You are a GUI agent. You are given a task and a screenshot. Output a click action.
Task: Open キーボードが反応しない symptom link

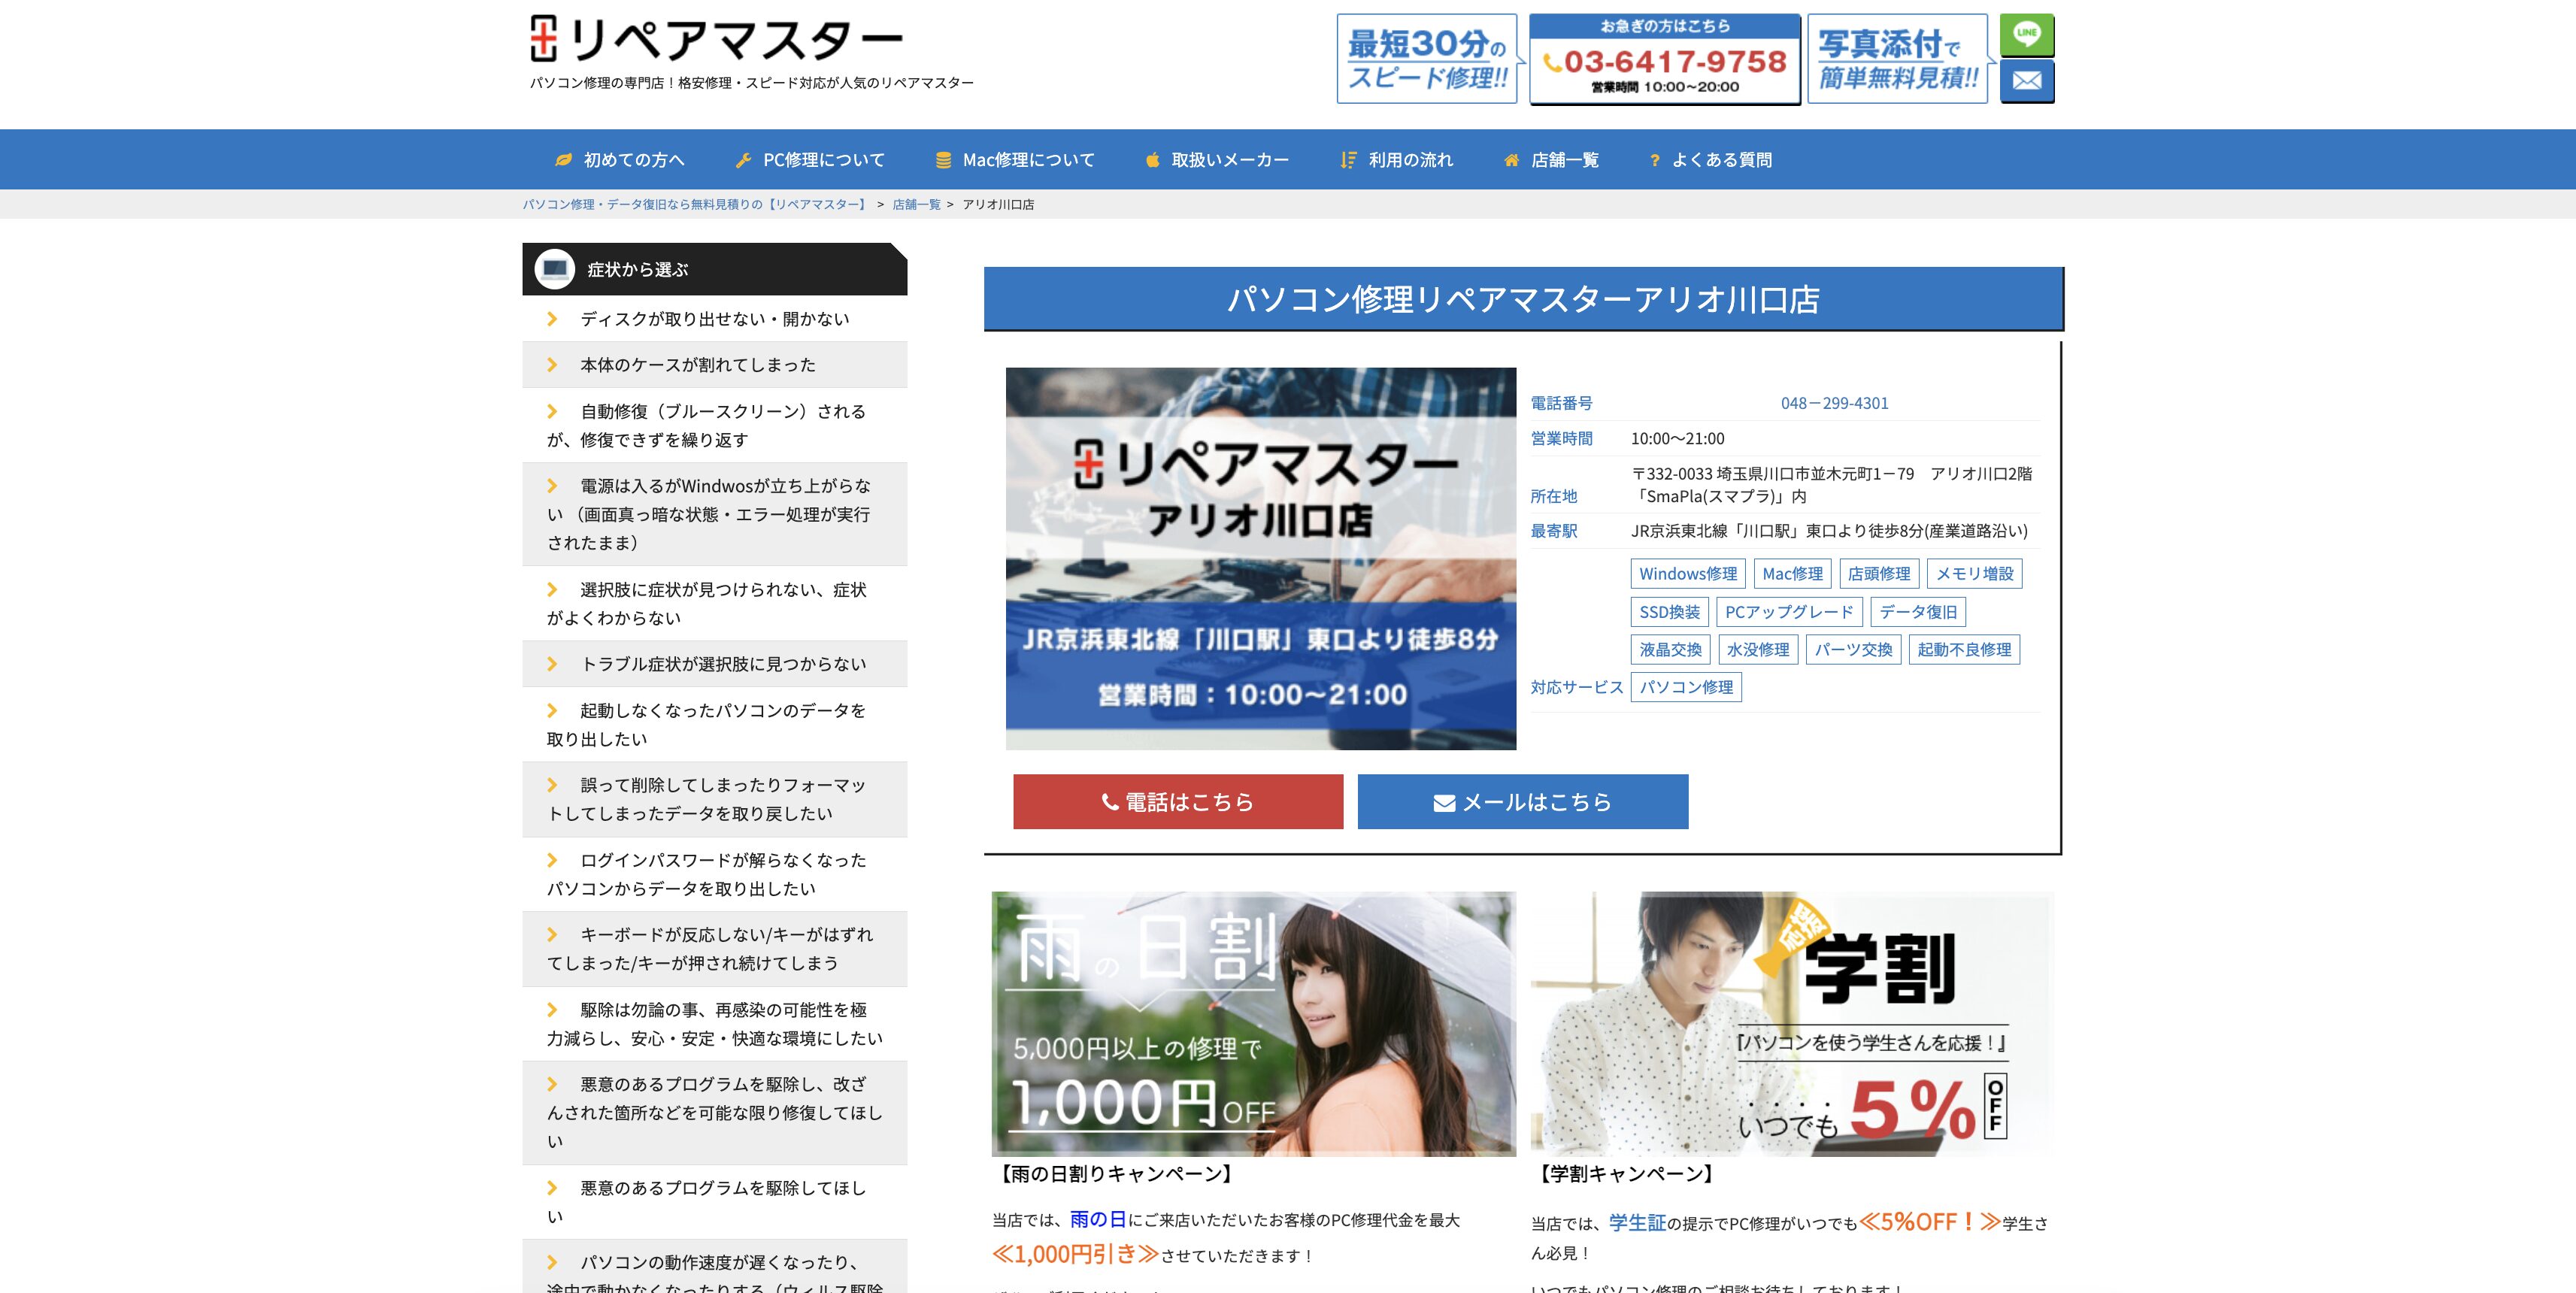coord(714,948)
